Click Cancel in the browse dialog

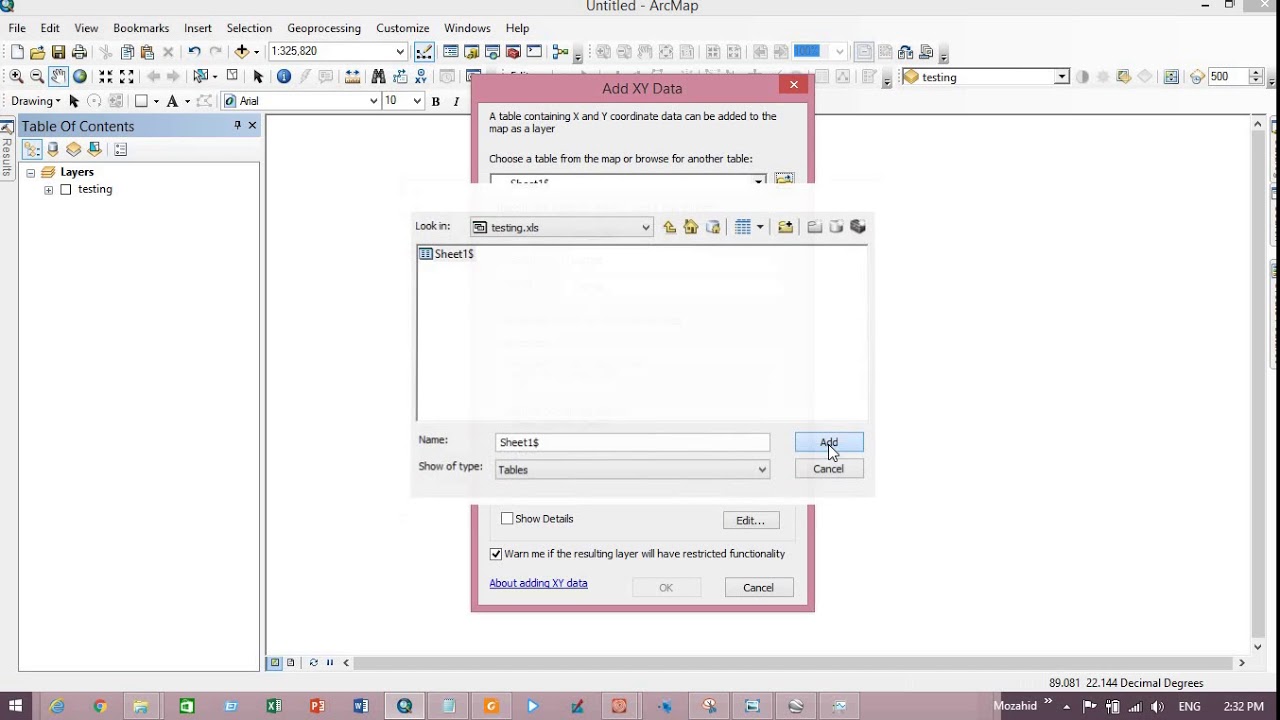829,469
